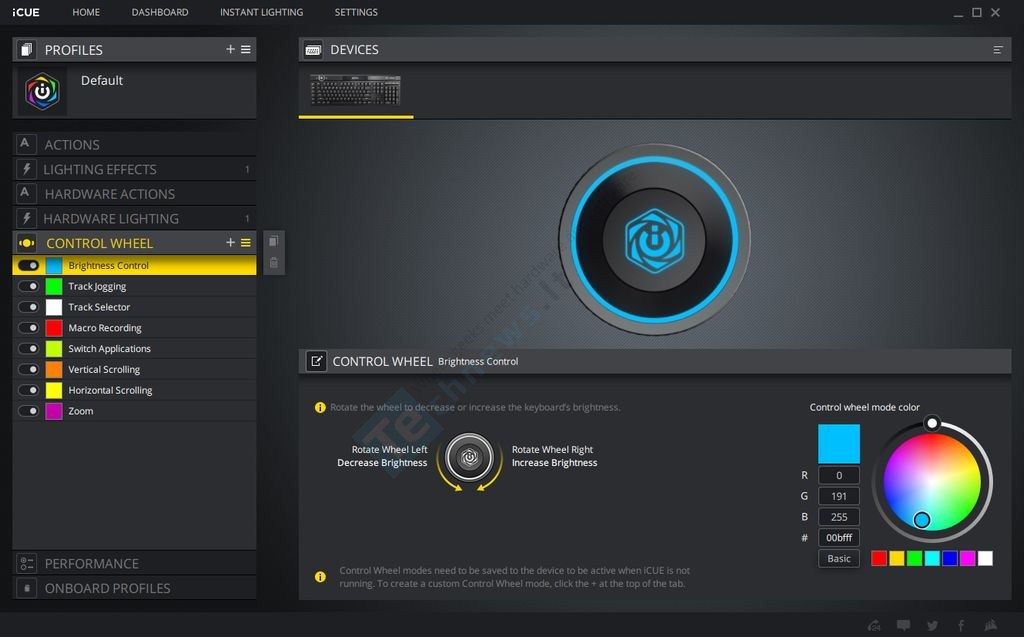Image resolution: width=1024 pixels, height=637 pixels.
Task: Select the Default profile hexagon icon
Action: pos(42,91)
